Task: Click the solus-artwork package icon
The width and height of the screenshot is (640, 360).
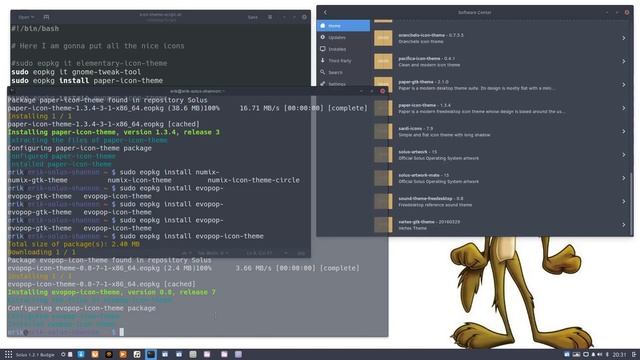Action: coord(383,155)
